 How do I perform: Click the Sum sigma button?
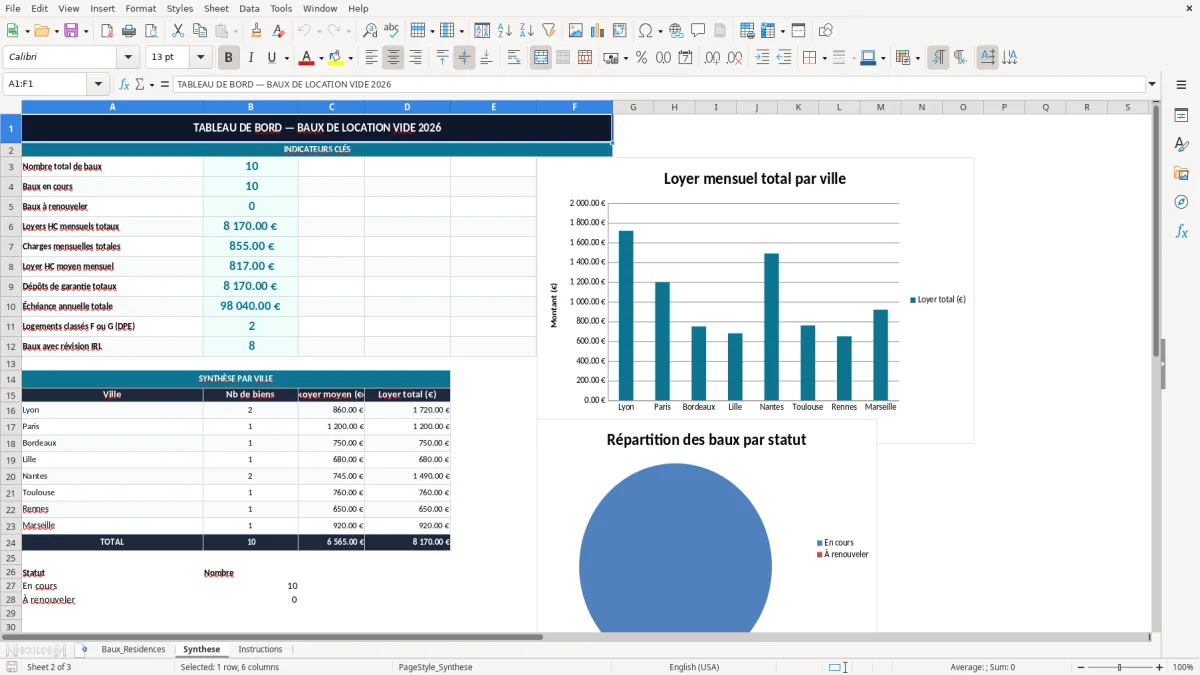tap(140, 85)
